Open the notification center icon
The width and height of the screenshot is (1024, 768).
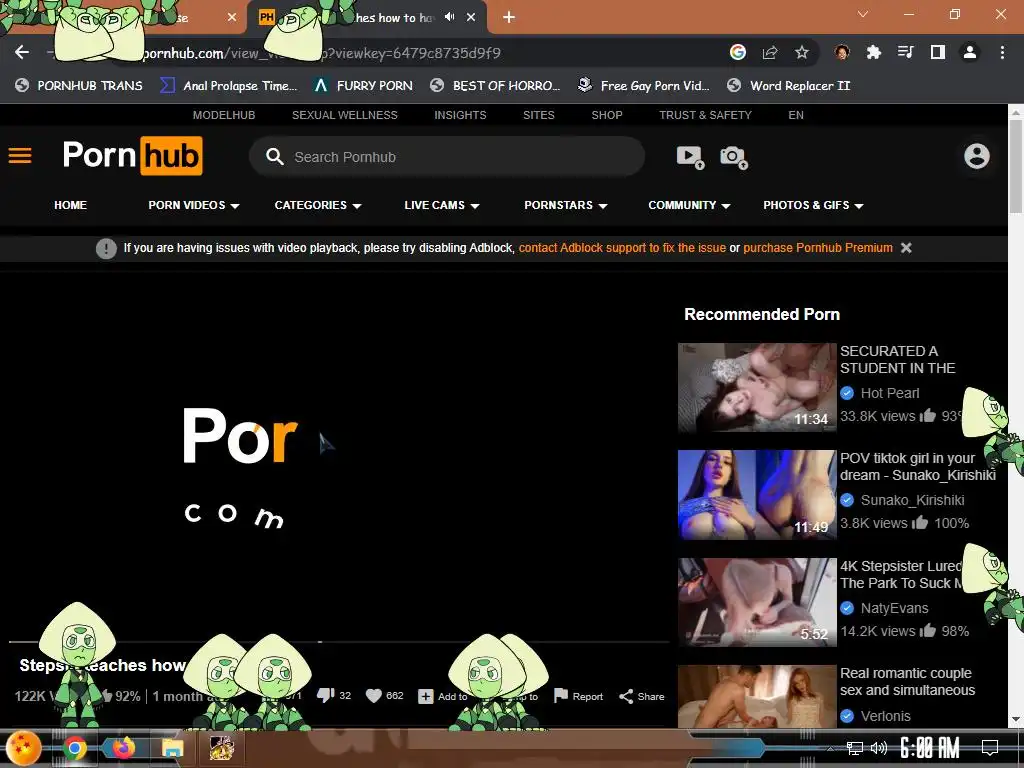point(990,748)
